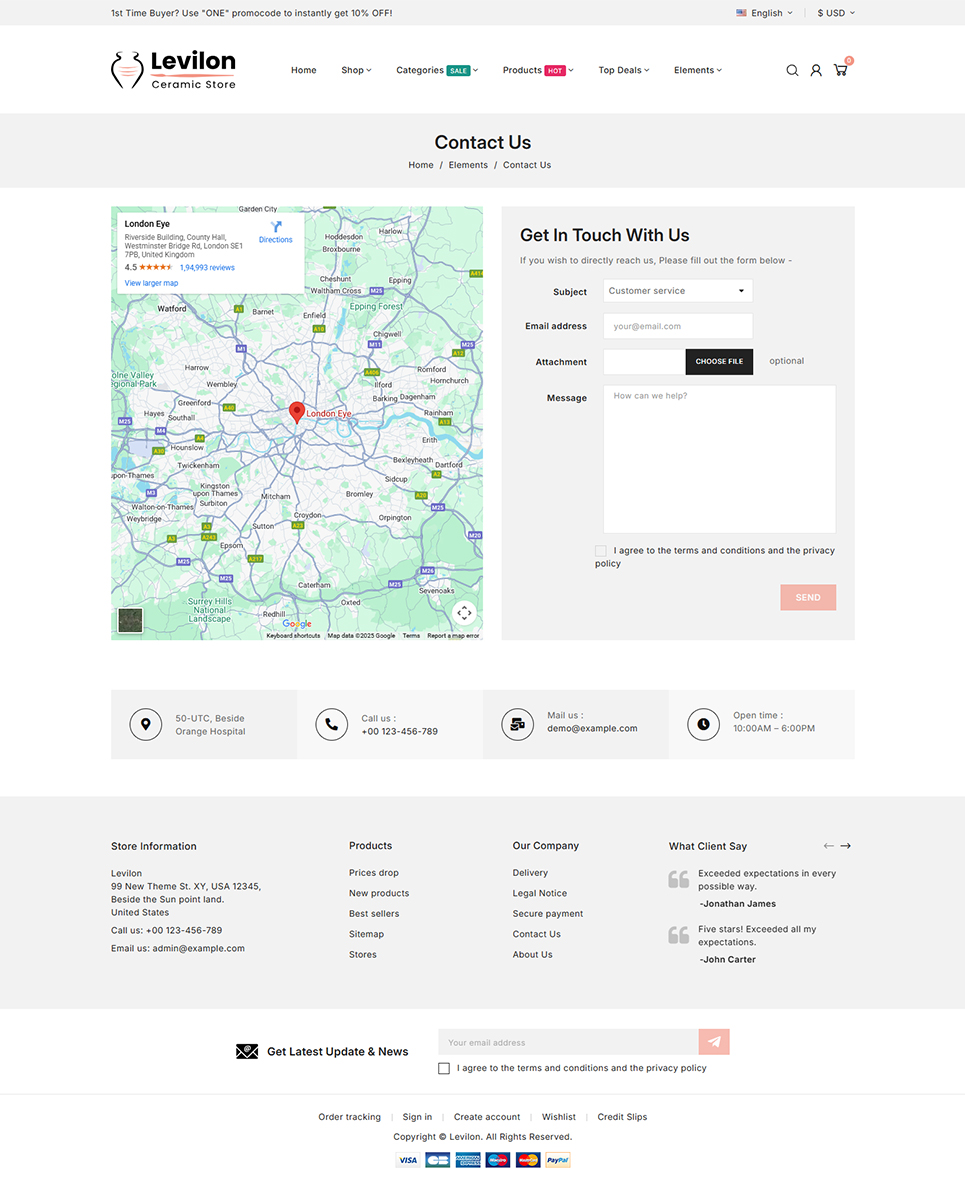Screen dimensions: 965x1186
Task: Click the map fullscreen/camera control icon
Action: [x=464, y=613]
